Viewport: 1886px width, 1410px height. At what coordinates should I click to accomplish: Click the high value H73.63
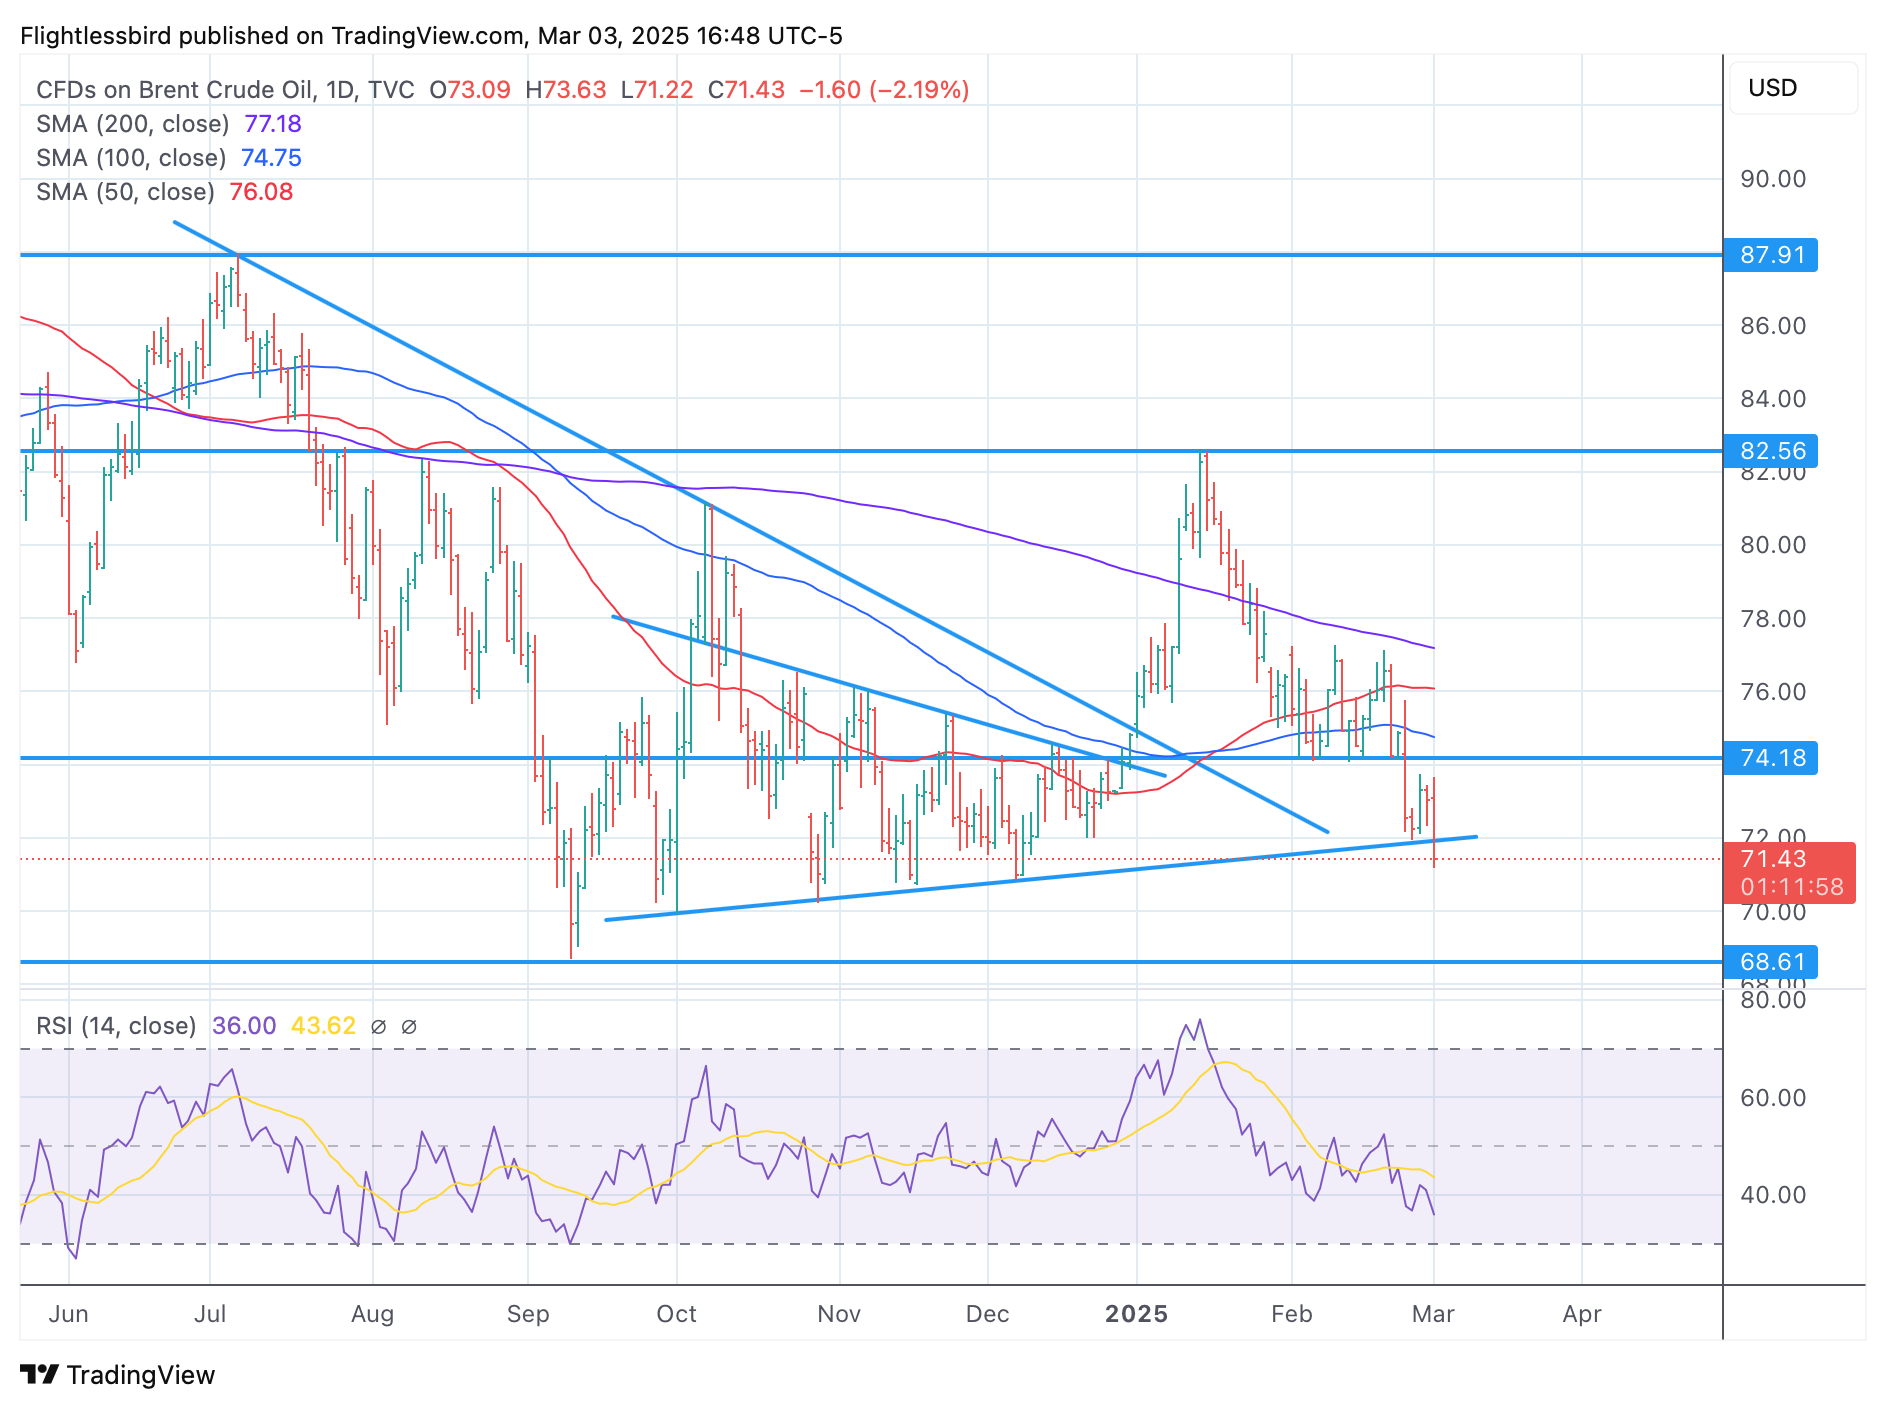point(566,90)
